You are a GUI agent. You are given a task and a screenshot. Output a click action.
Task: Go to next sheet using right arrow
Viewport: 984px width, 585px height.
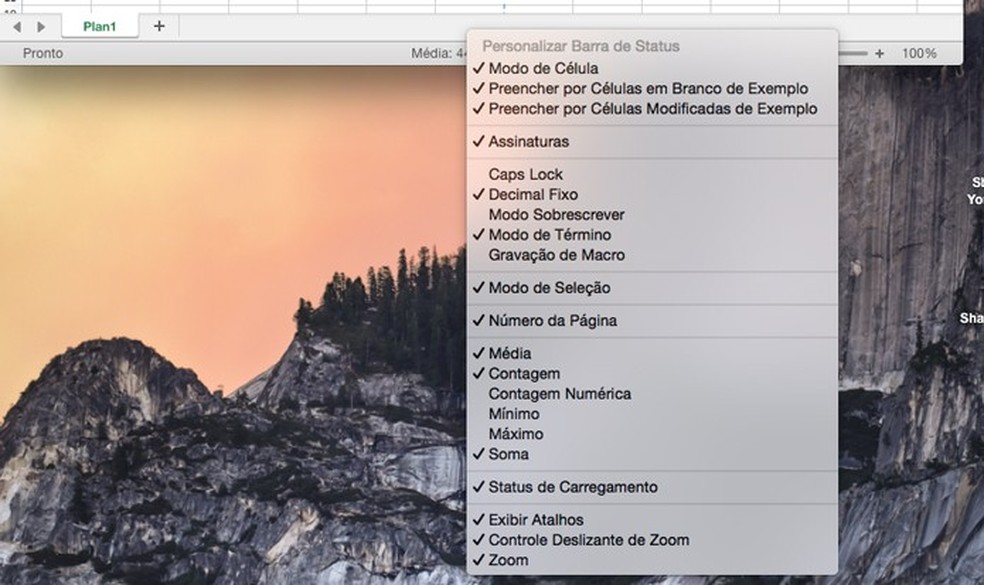click(41, 26)
